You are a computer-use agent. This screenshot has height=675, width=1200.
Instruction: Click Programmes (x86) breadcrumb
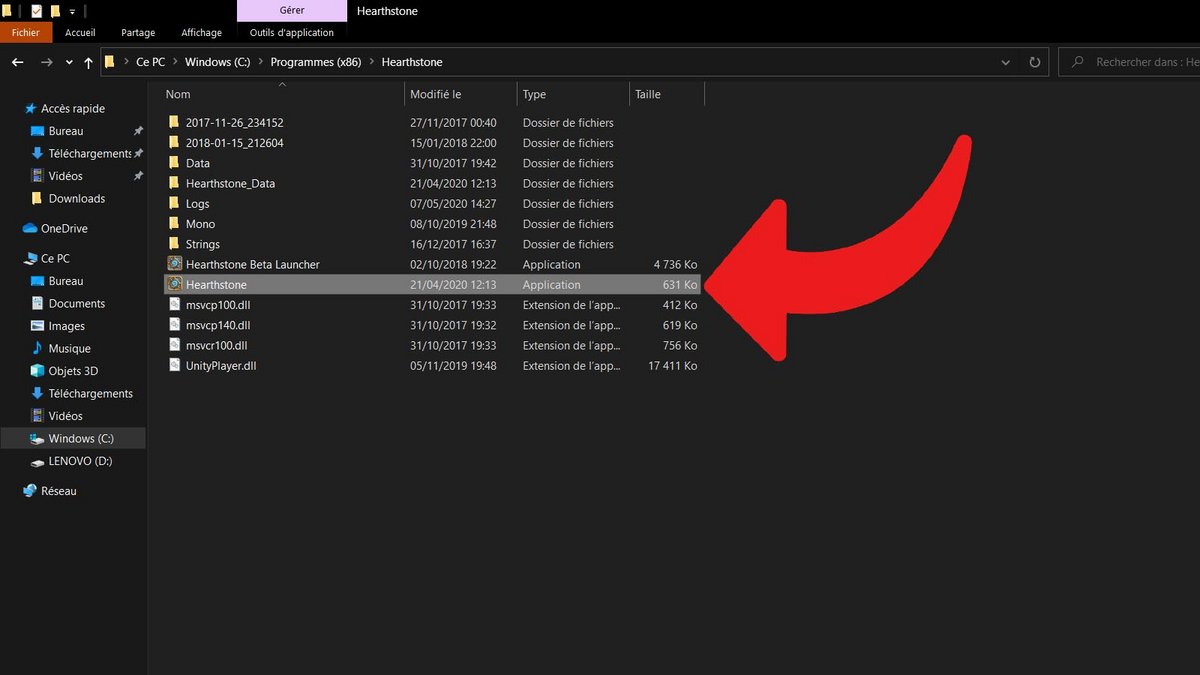[315, 62]
